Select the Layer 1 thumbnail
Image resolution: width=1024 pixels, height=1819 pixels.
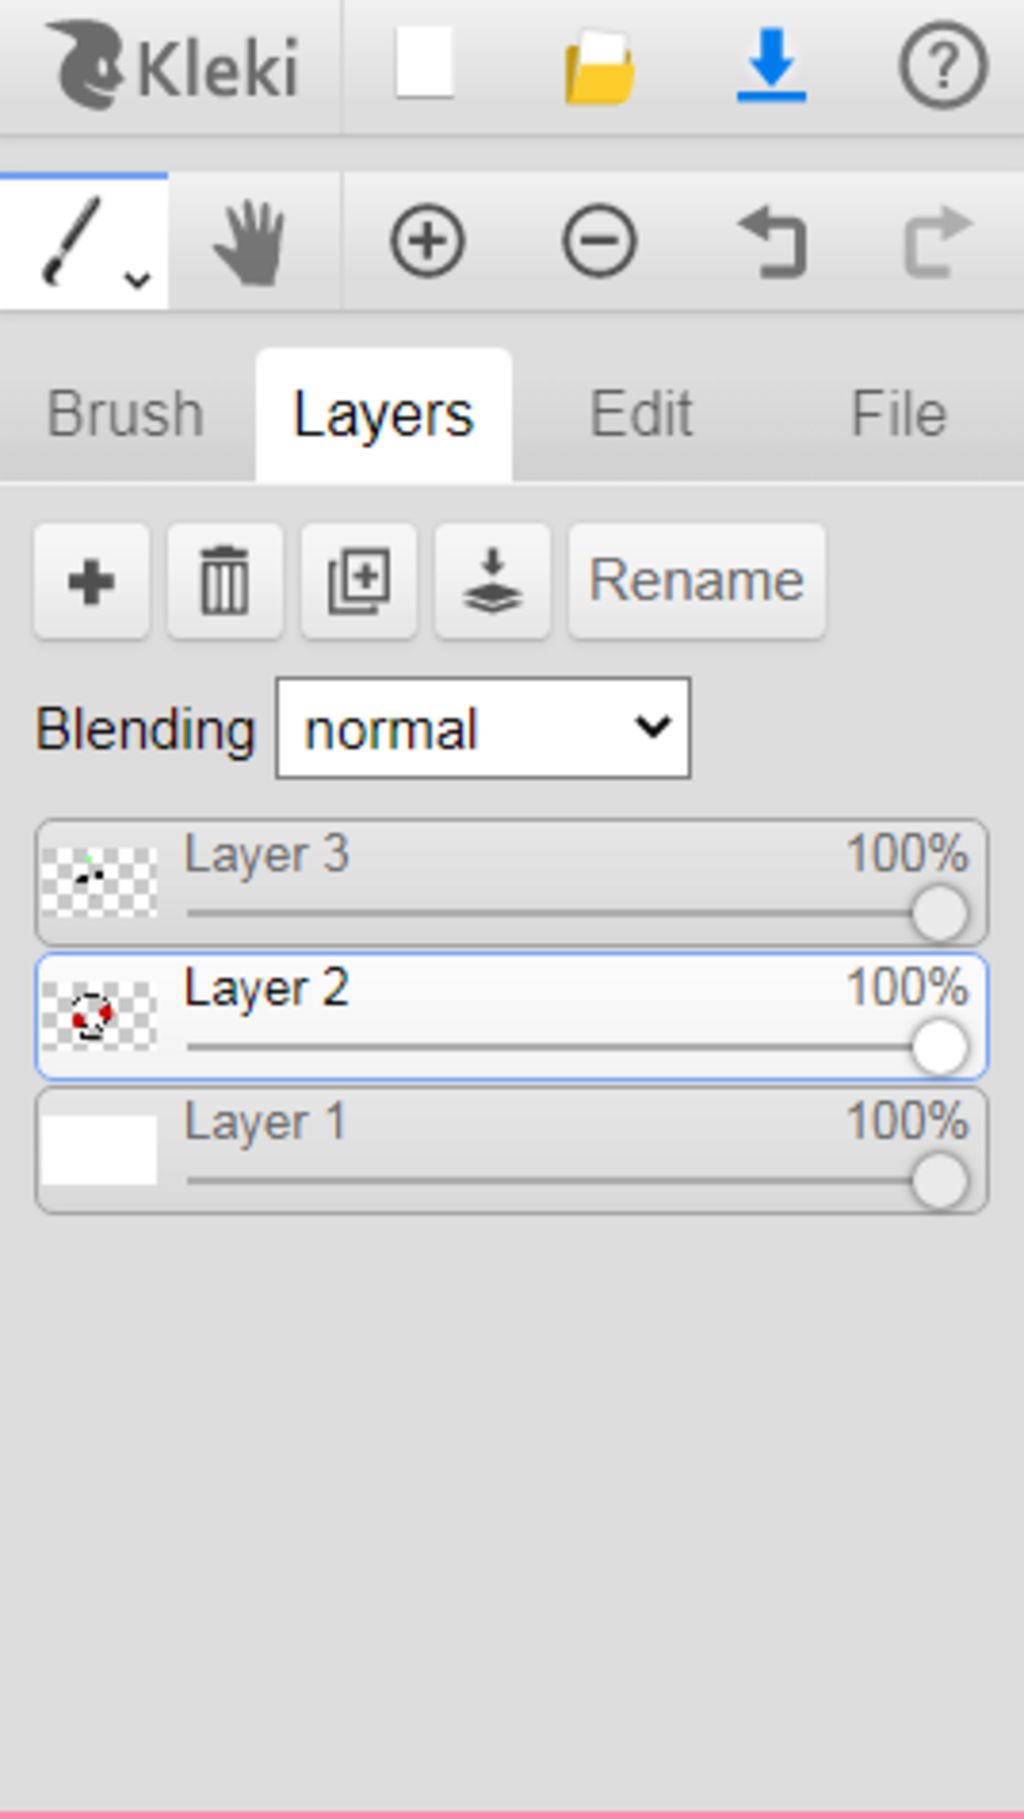pyautogui.click(x=99, y=1150)
